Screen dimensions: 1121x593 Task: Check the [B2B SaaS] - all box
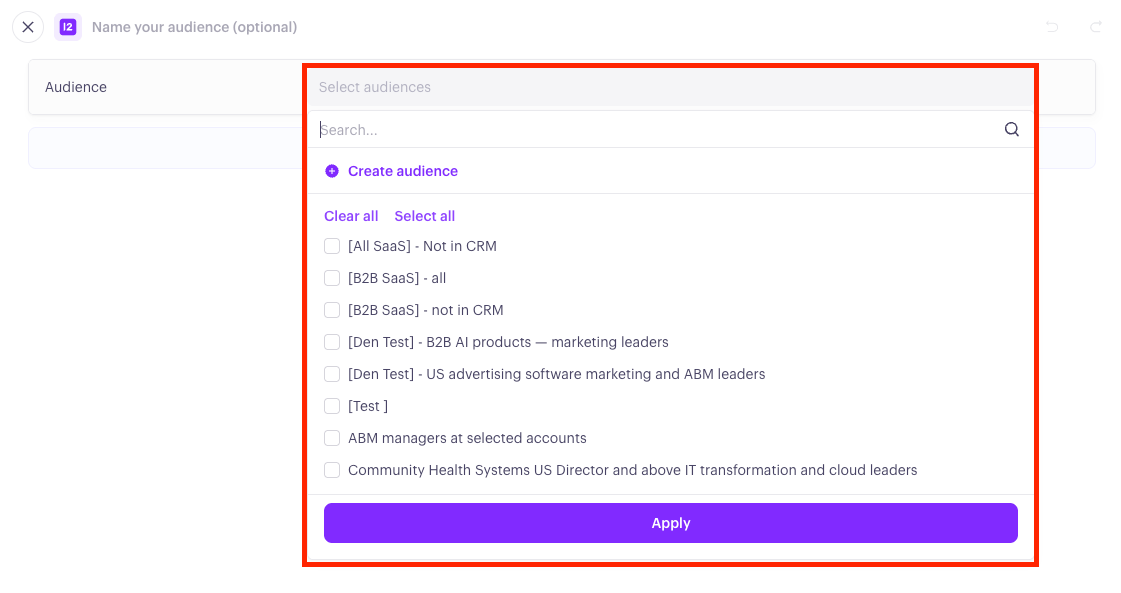[332, 278]
